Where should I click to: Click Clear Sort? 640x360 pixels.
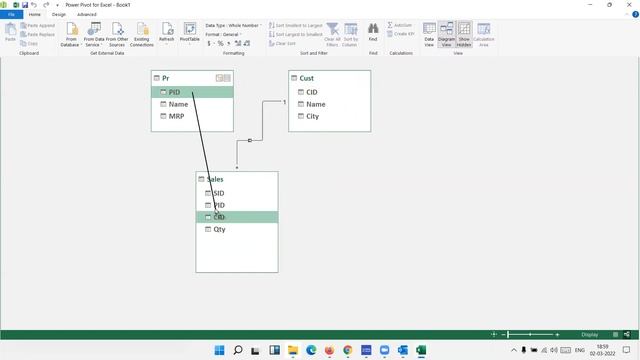282,43
